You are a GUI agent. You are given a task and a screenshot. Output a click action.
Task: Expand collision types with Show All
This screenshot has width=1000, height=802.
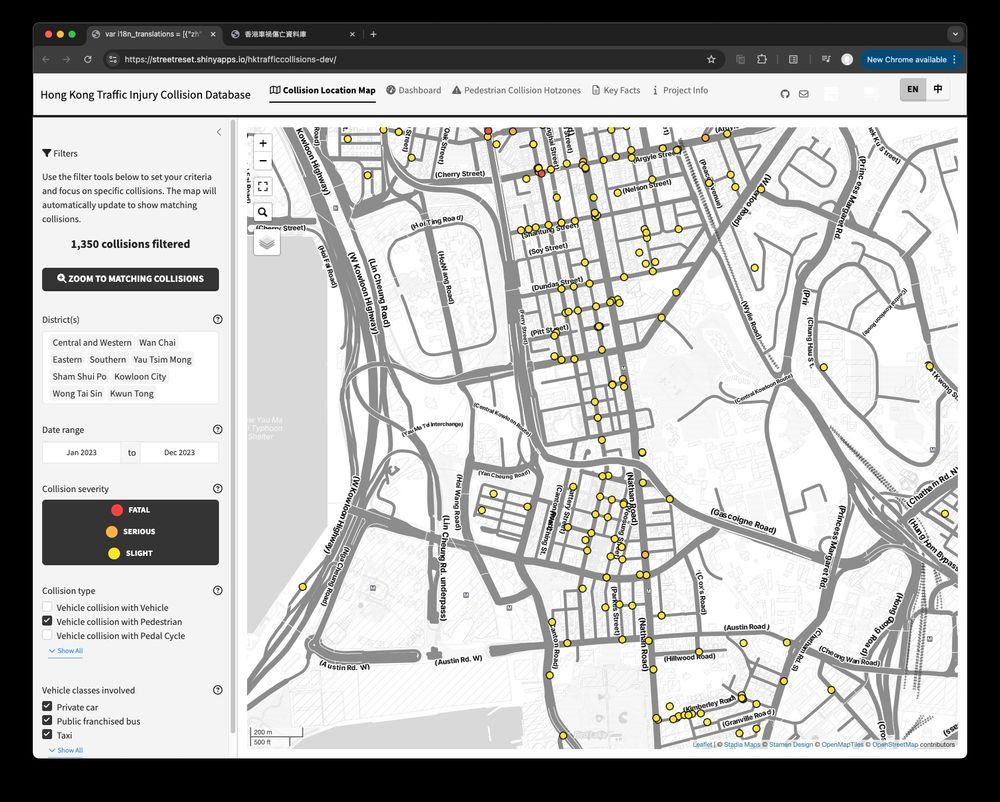coord(66,651)
